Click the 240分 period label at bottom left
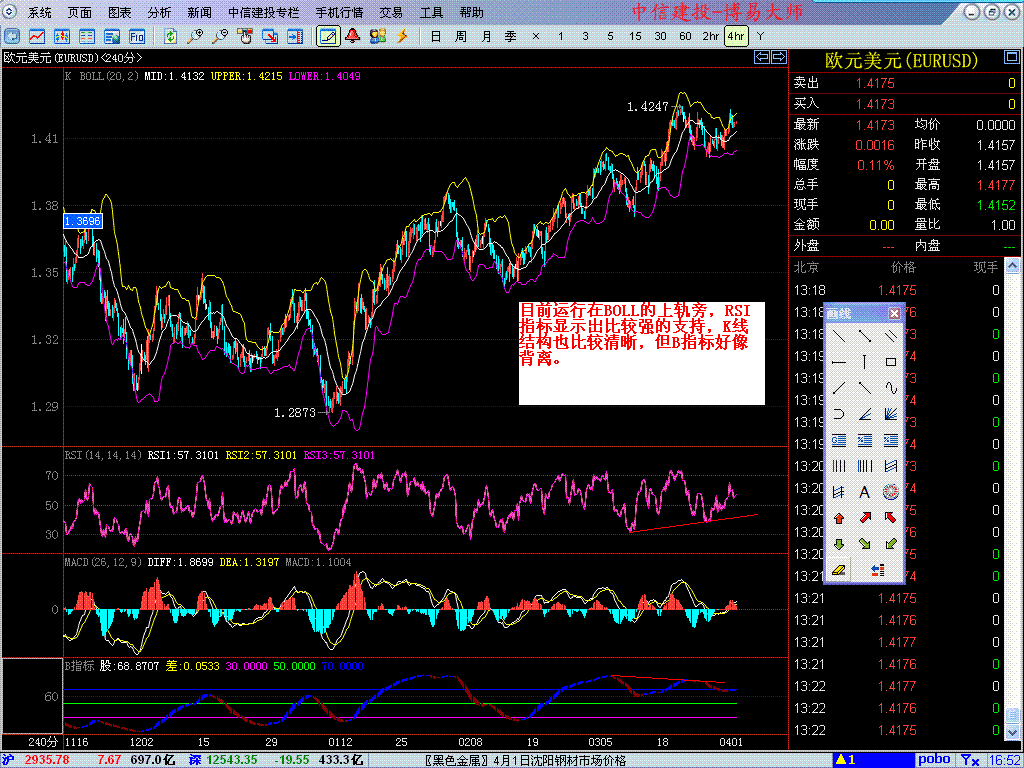Image resolution: width=1024 pixels, height=768 pixels. click(x=42, y=743)
